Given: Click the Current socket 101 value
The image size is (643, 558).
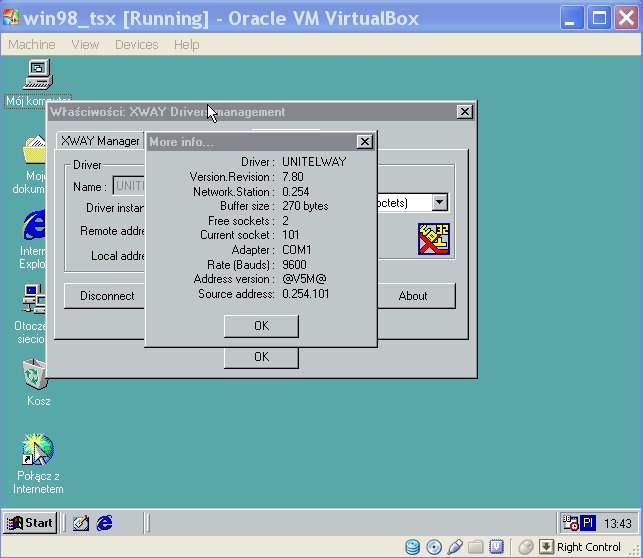Looking at the screenshot, I should (291, 235).
